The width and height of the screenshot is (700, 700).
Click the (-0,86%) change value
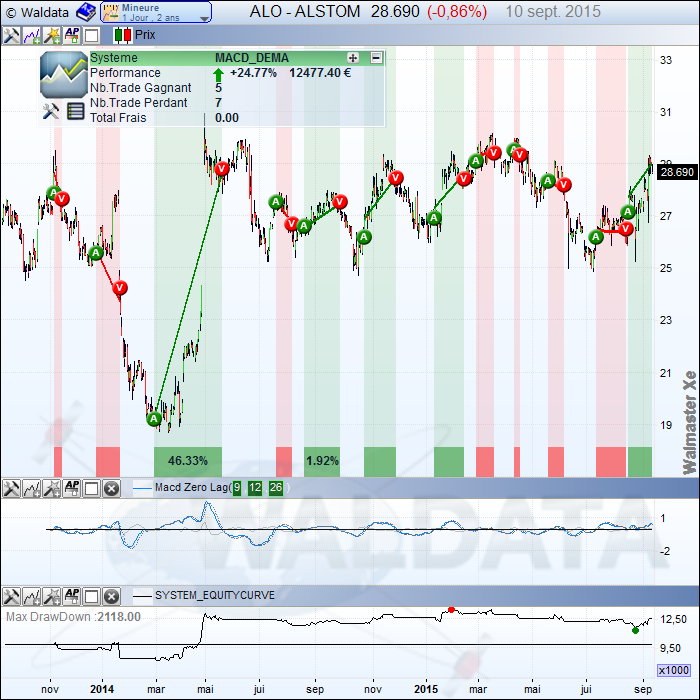(x=457, y=12)
